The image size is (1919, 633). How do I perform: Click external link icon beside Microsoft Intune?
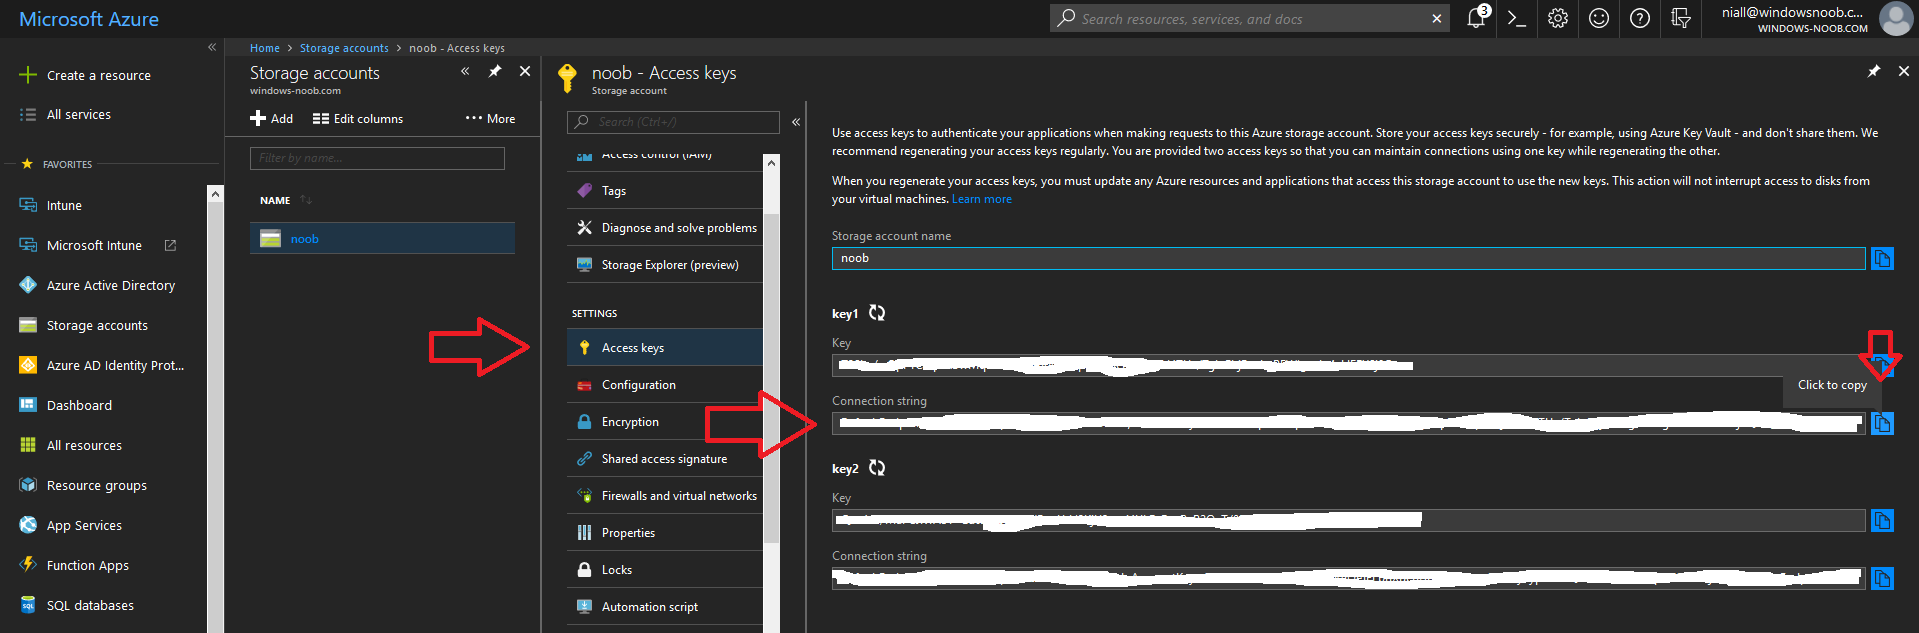pos(170,245)
